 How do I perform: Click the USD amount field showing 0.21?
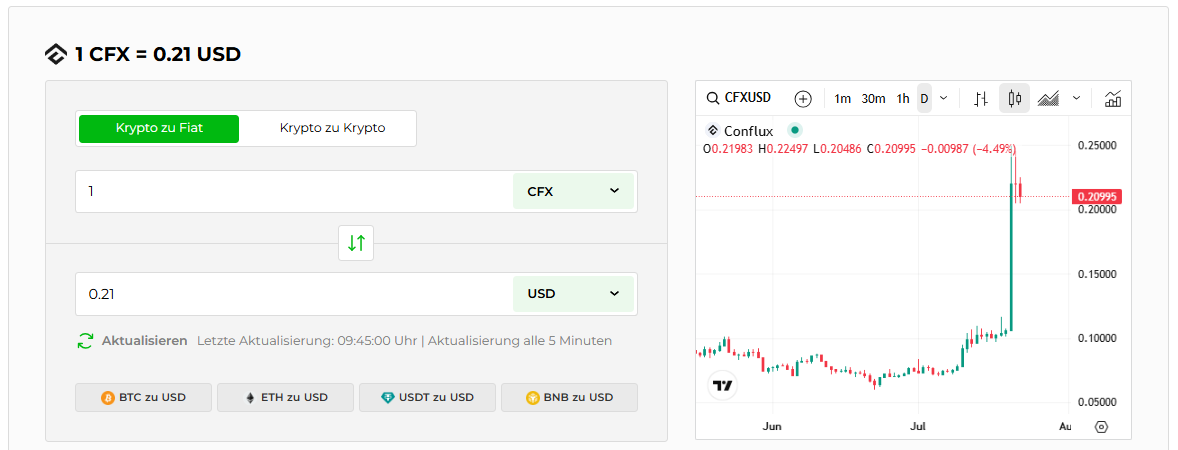pyautogui.click(x=294, y=294)
